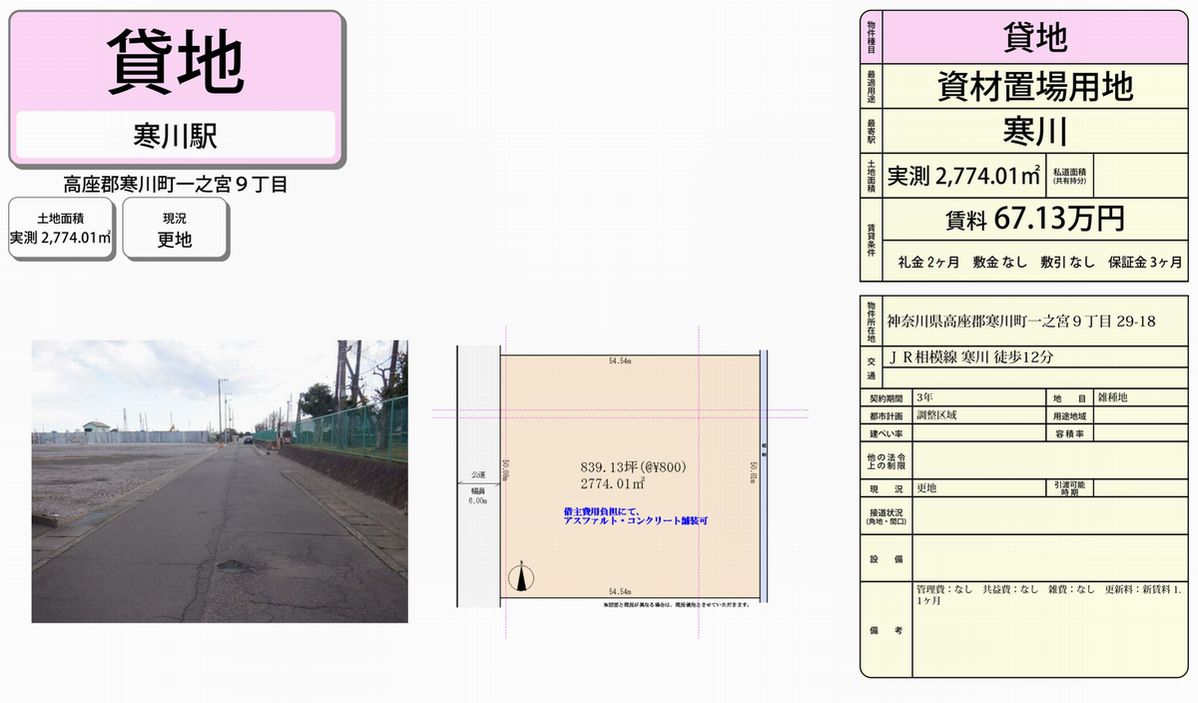
Task: Click the 調整区域 value cell
Action: point(979,416)
